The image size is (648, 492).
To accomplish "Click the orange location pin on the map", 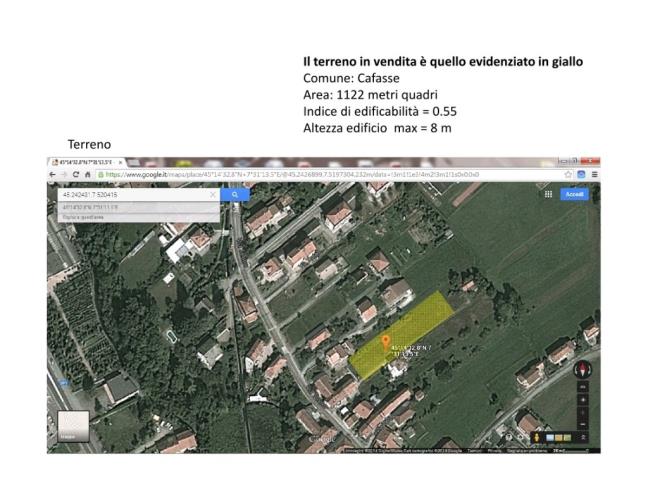I will click(x=386, y=342).
